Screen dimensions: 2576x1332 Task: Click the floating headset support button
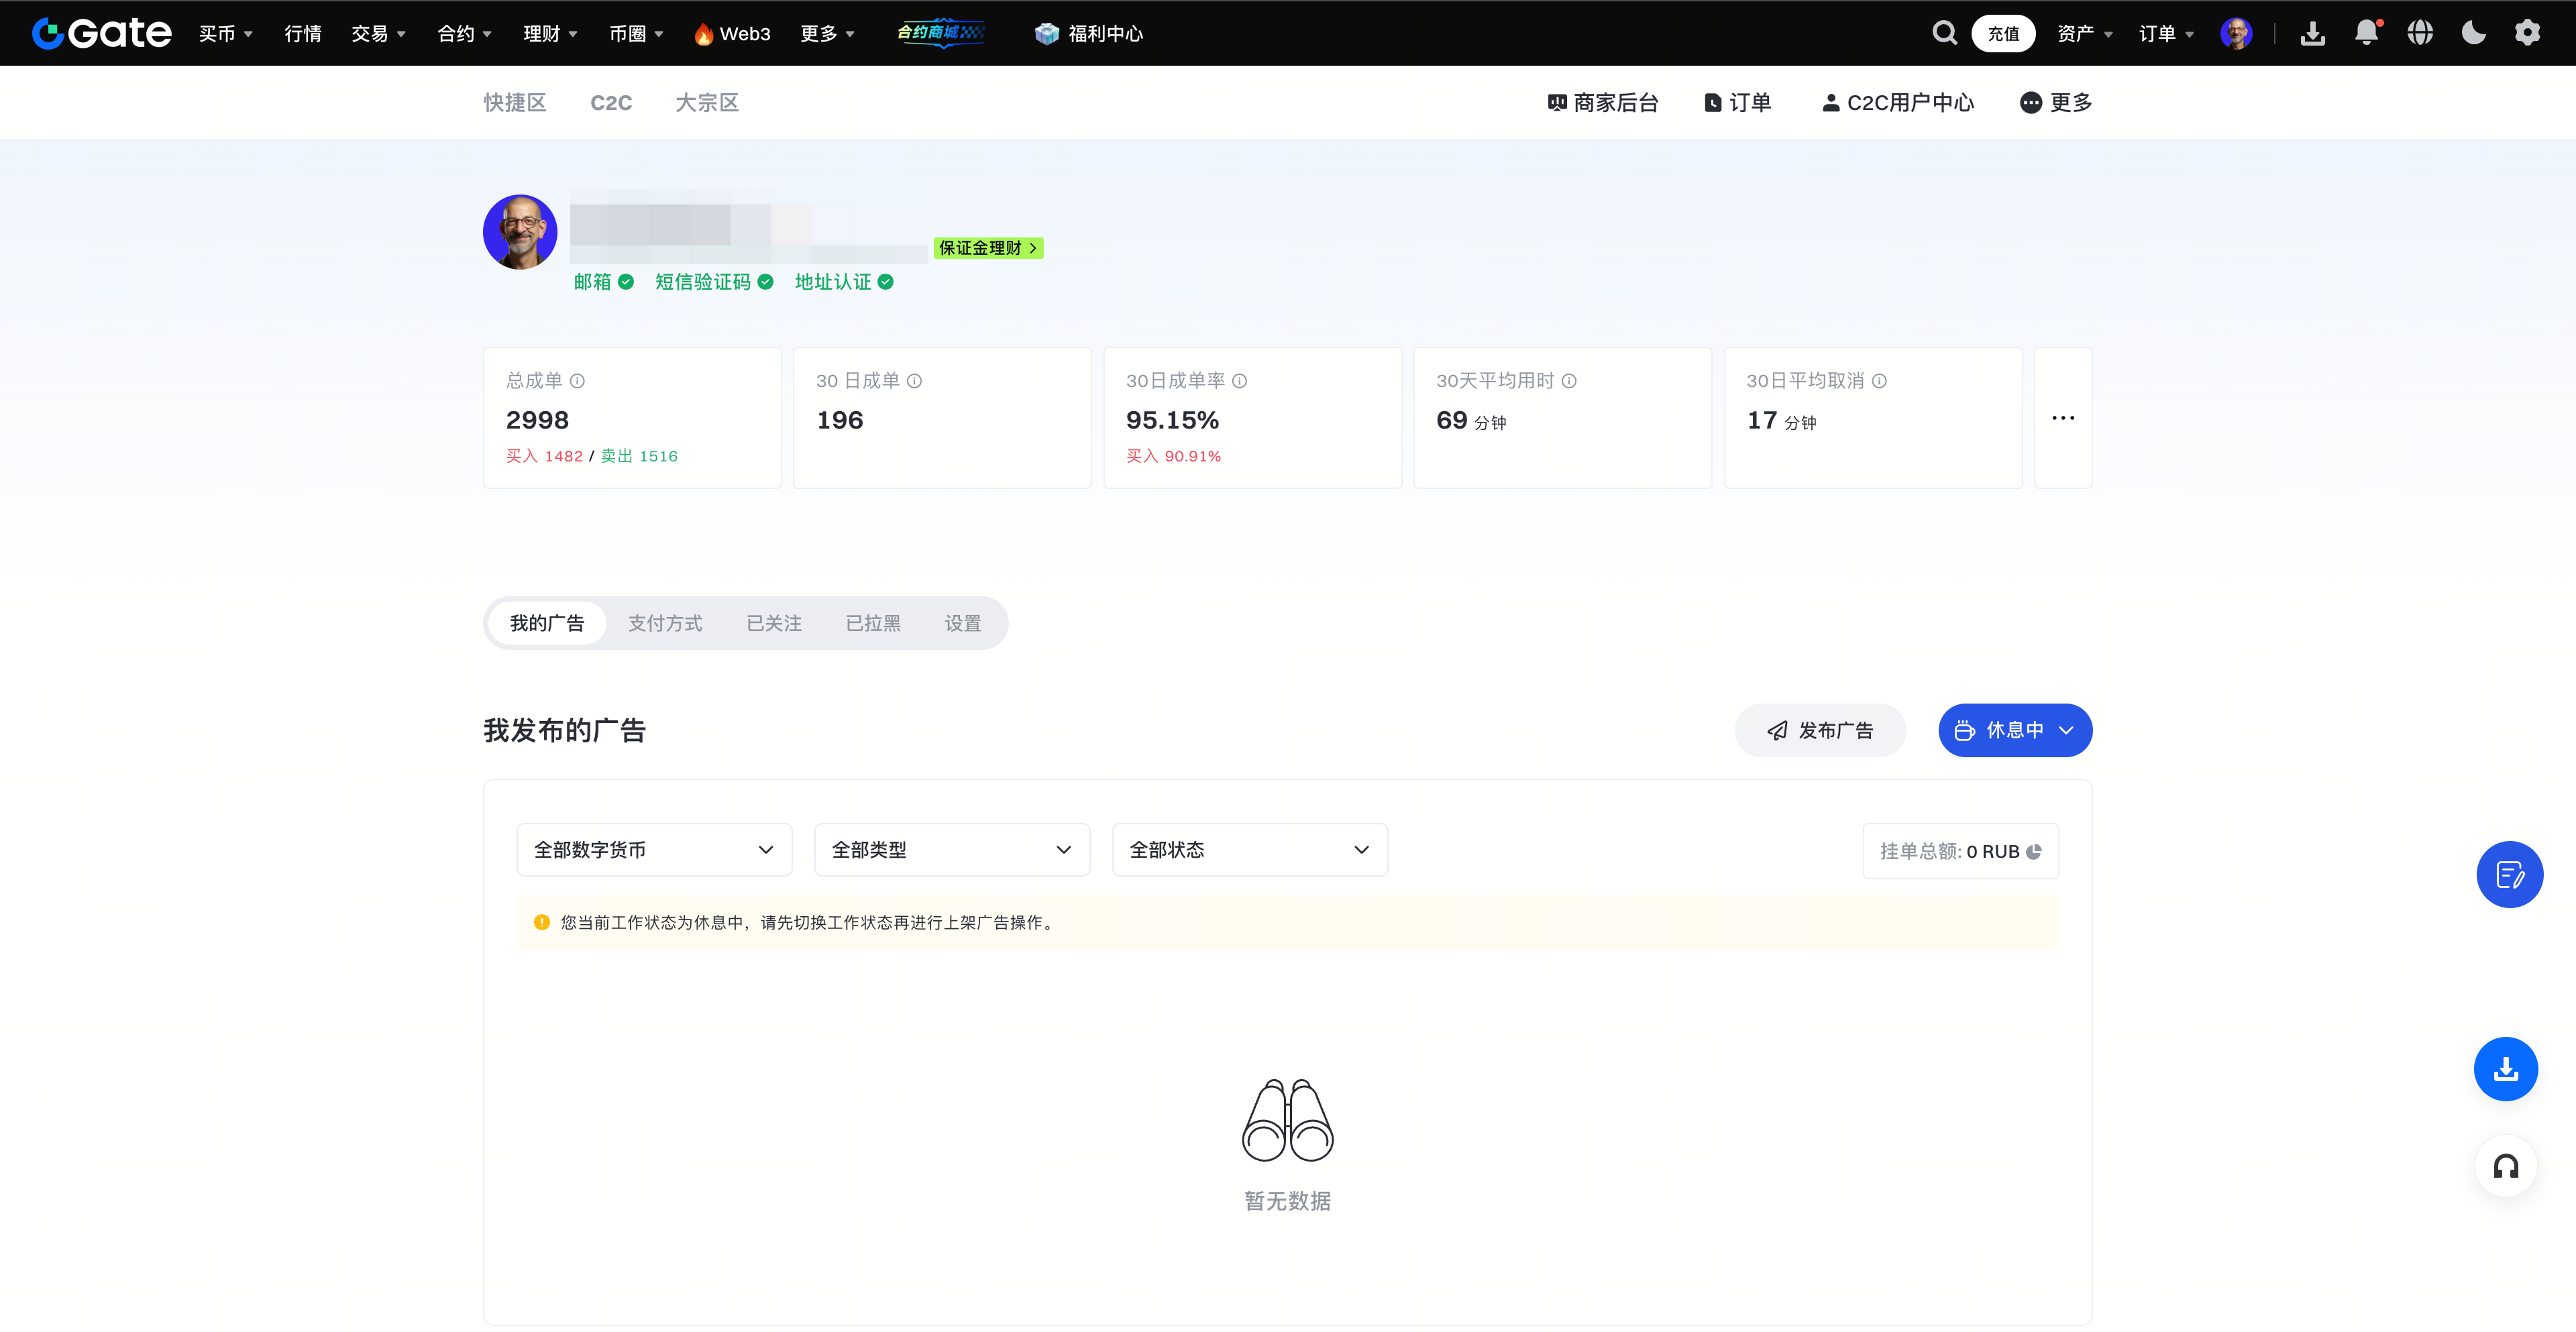pos(2506,1166)
